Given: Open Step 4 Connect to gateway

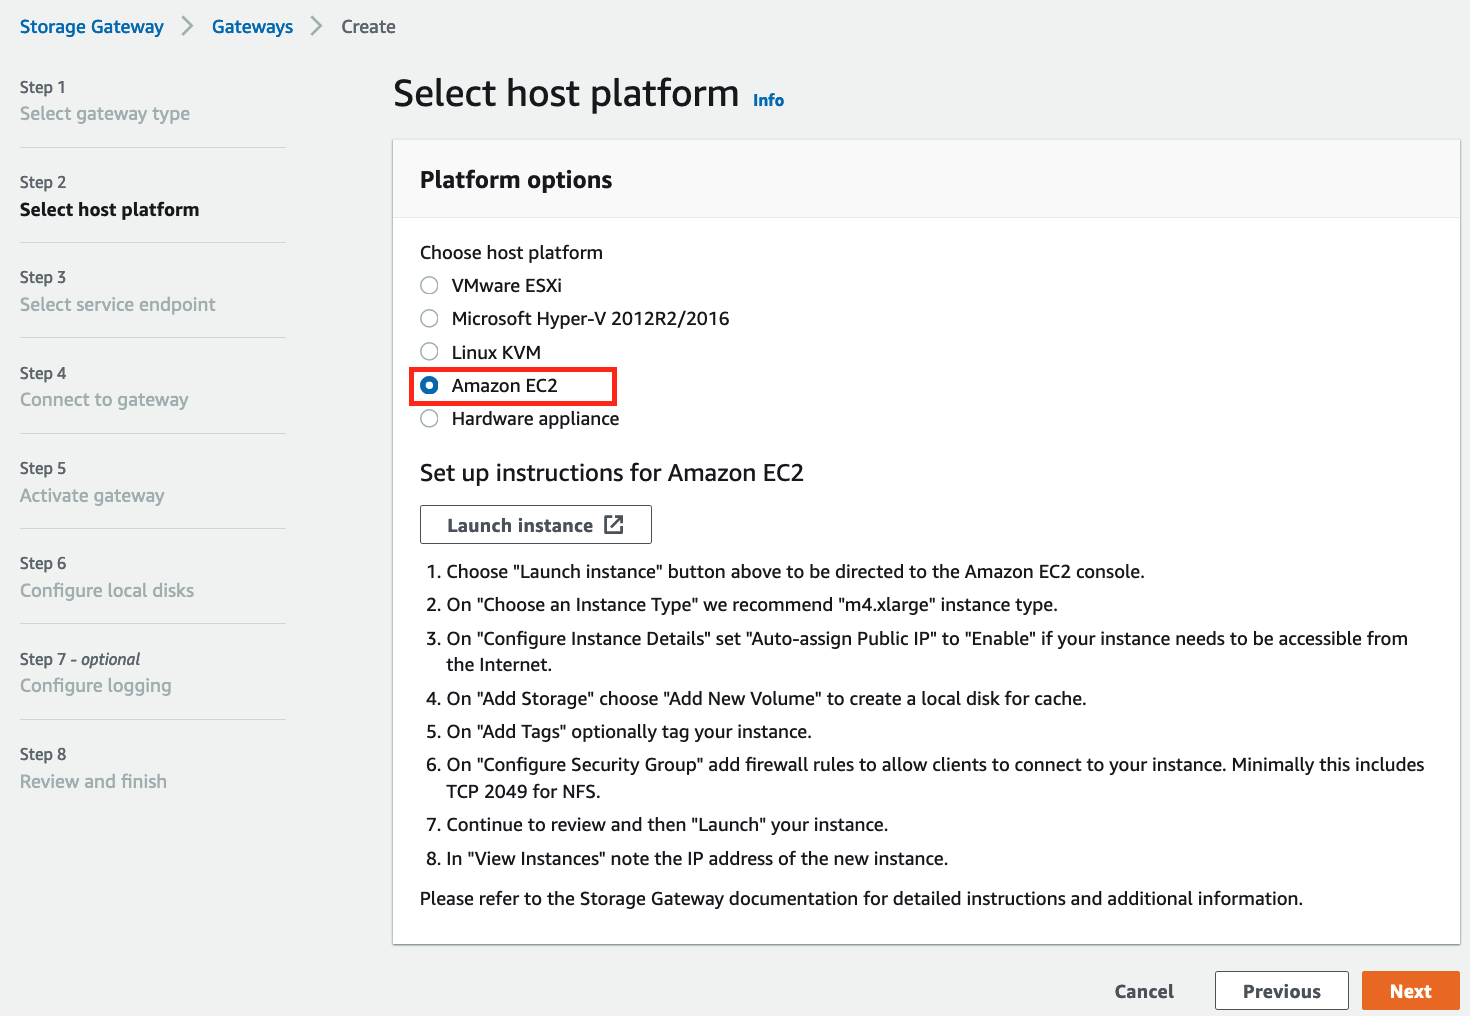Looking at the screenshot, I should click(x=104, y=400).
